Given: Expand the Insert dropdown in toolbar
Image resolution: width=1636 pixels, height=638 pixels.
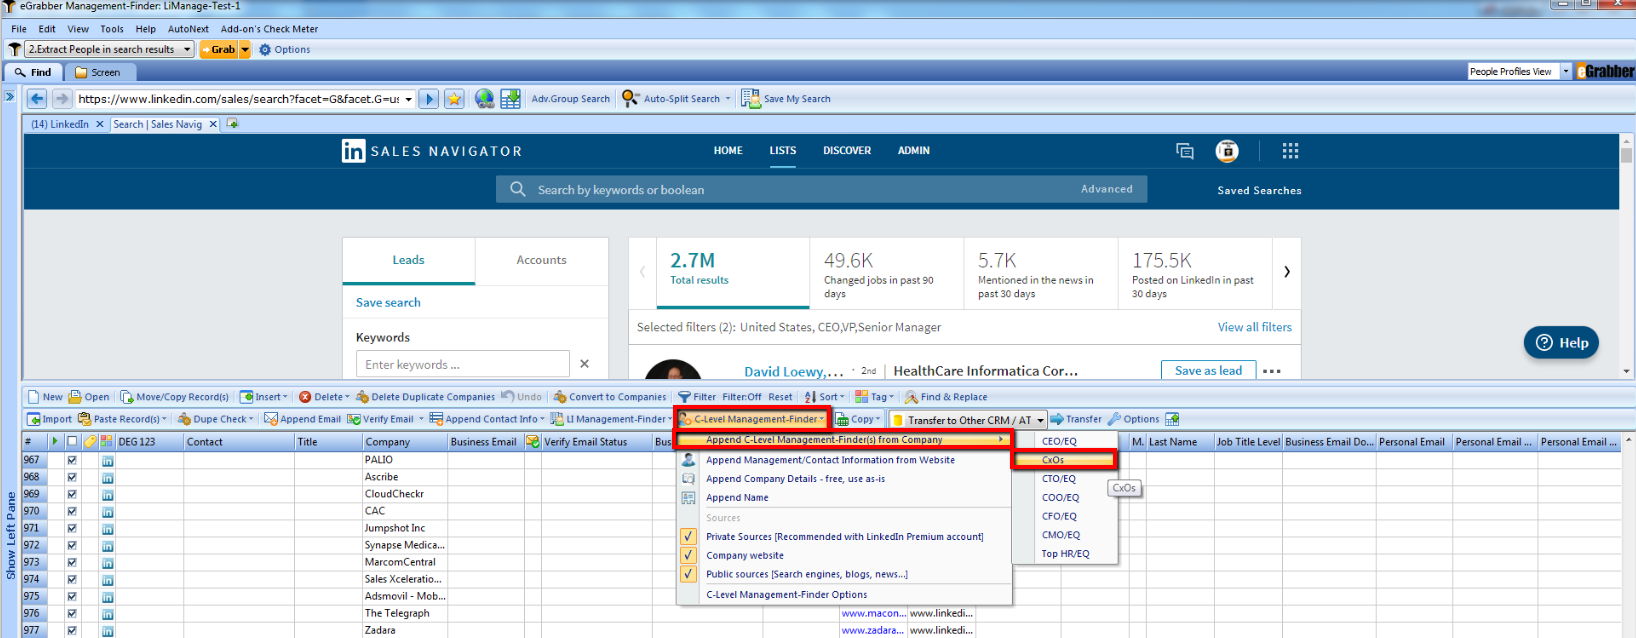Looking at the screenshot, I should [x=285, y=397].
